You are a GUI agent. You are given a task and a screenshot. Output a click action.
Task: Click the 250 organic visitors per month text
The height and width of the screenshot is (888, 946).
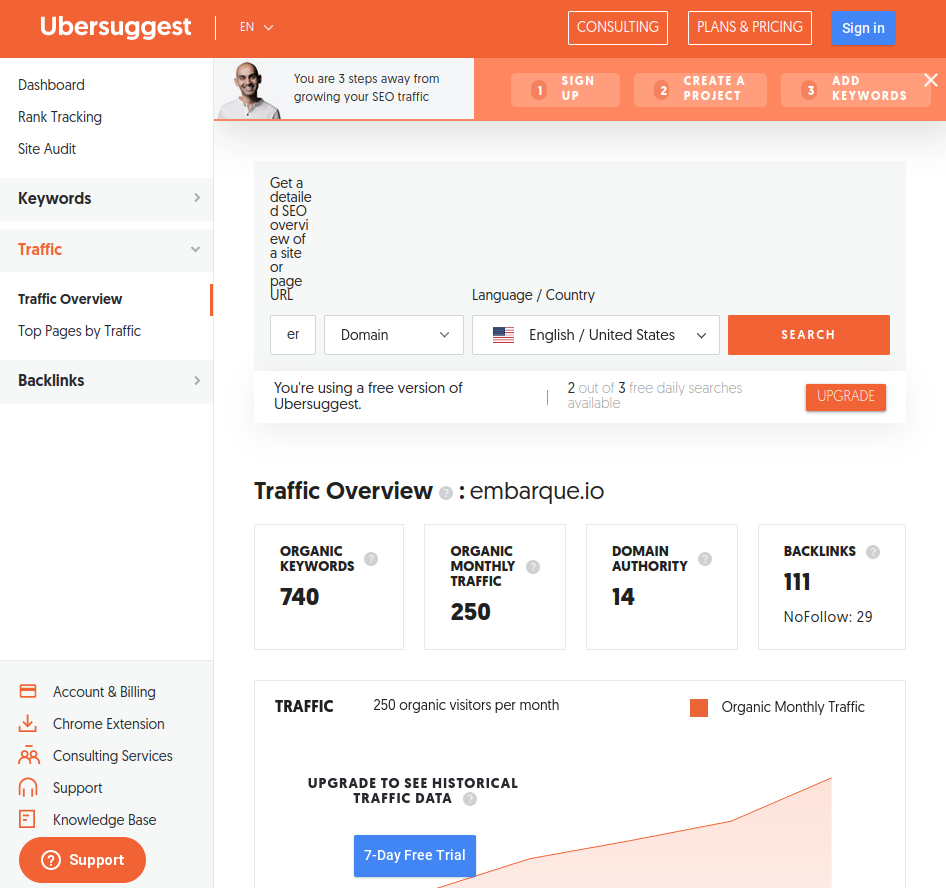(x=466, y=705)
